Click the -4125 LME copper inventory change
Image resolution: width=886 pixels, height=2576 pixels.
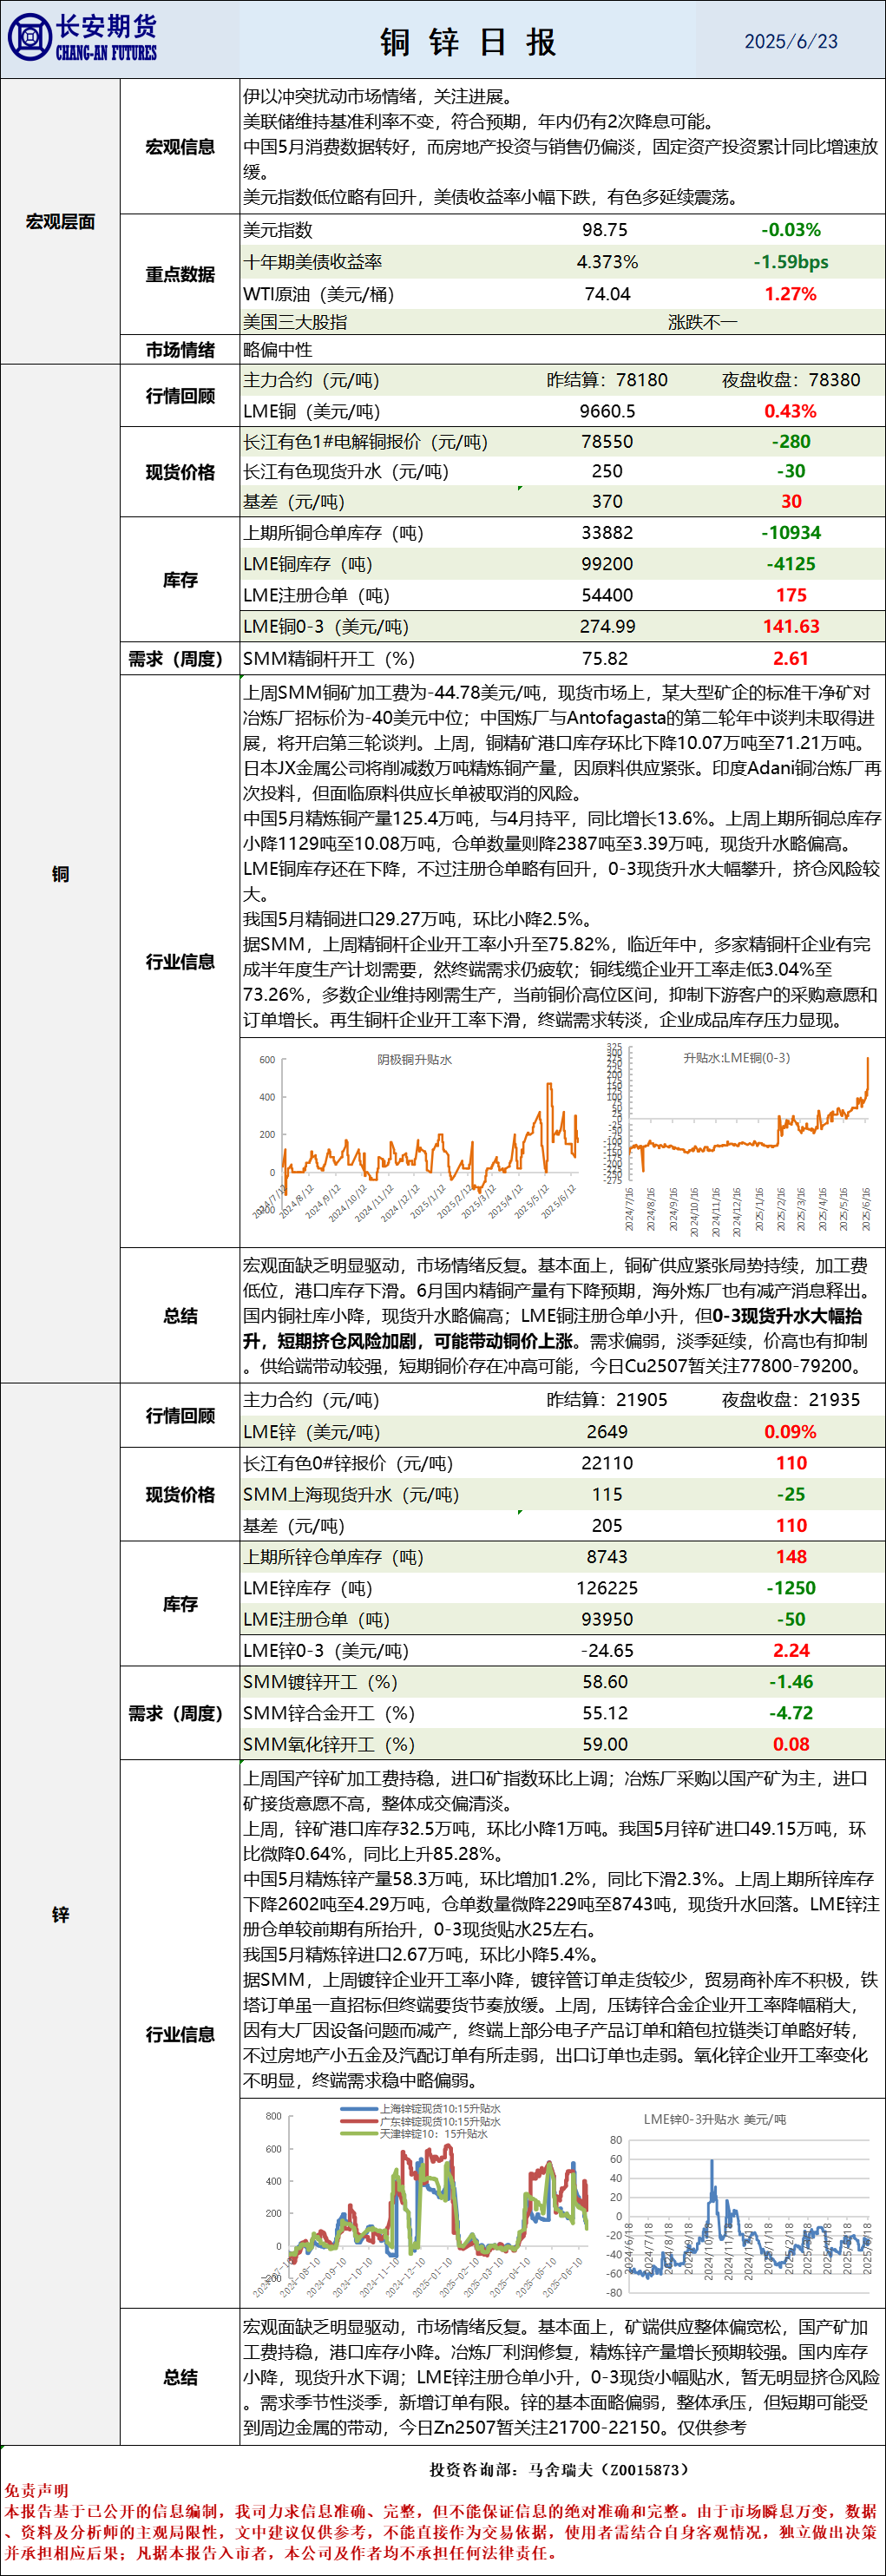(791, 564)
